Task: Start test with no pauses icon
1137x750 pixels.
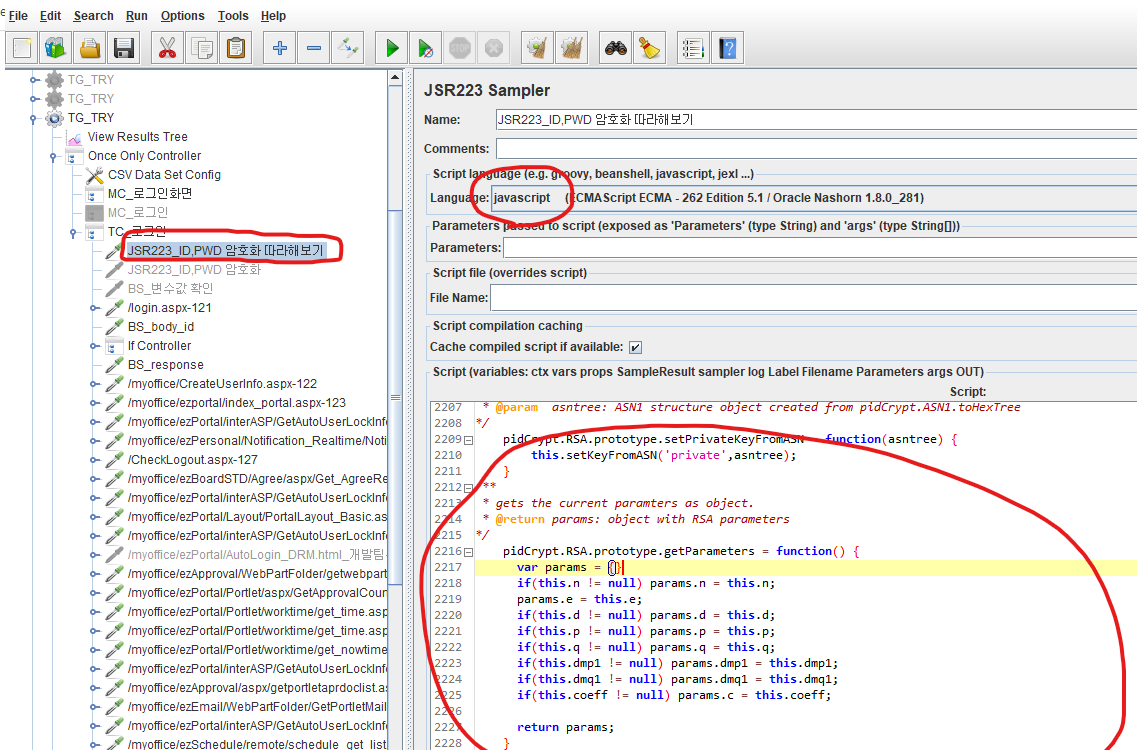Action: (426, 49)
